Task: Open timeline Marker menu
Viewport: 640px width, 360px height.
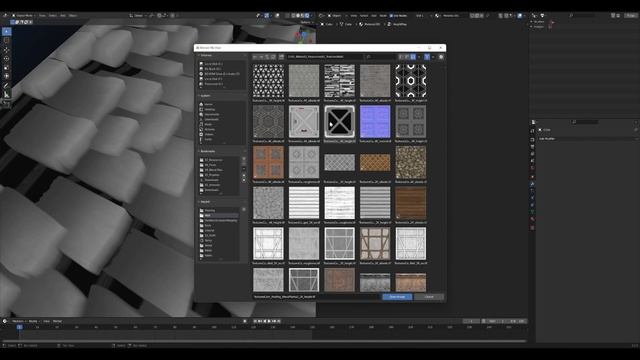Action: tap(57, 321)
